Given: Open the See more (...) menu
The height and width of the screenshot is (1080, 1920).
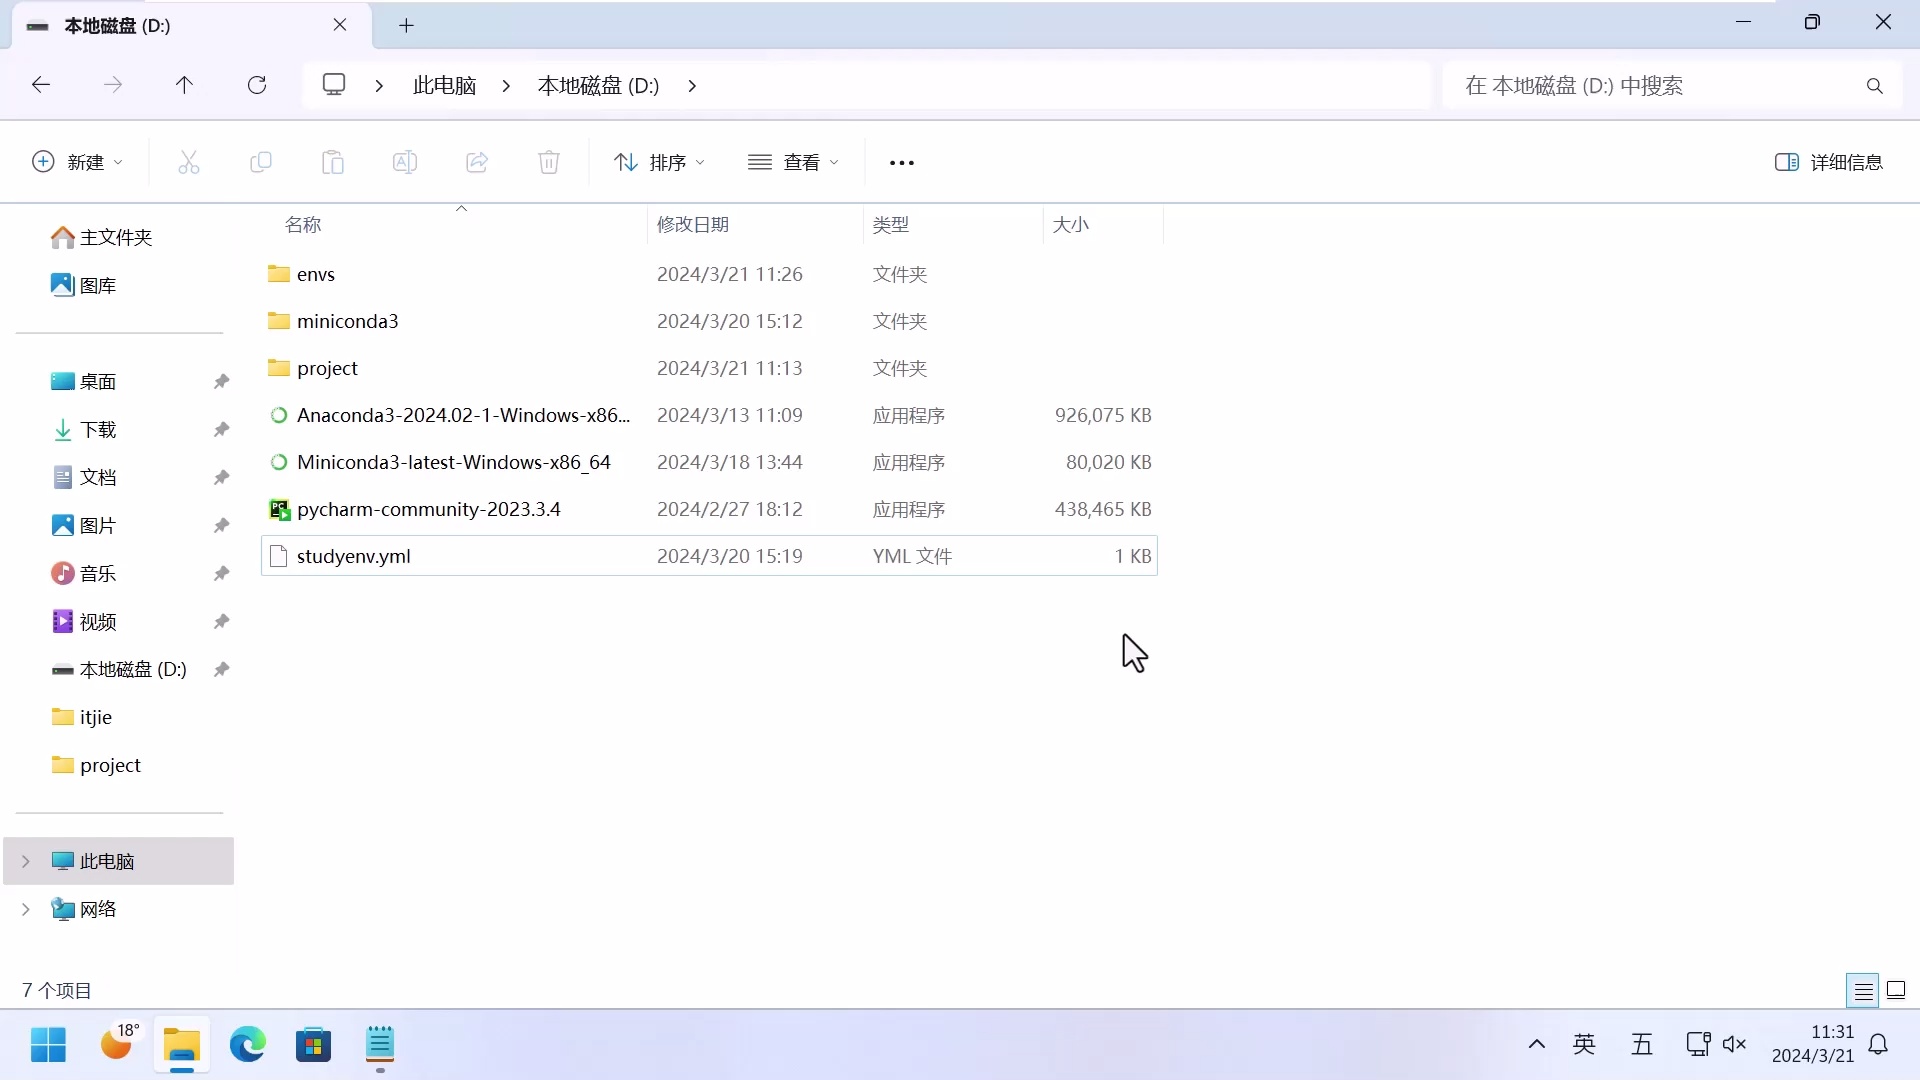Looking at the screenshot, I should [901, 162].
